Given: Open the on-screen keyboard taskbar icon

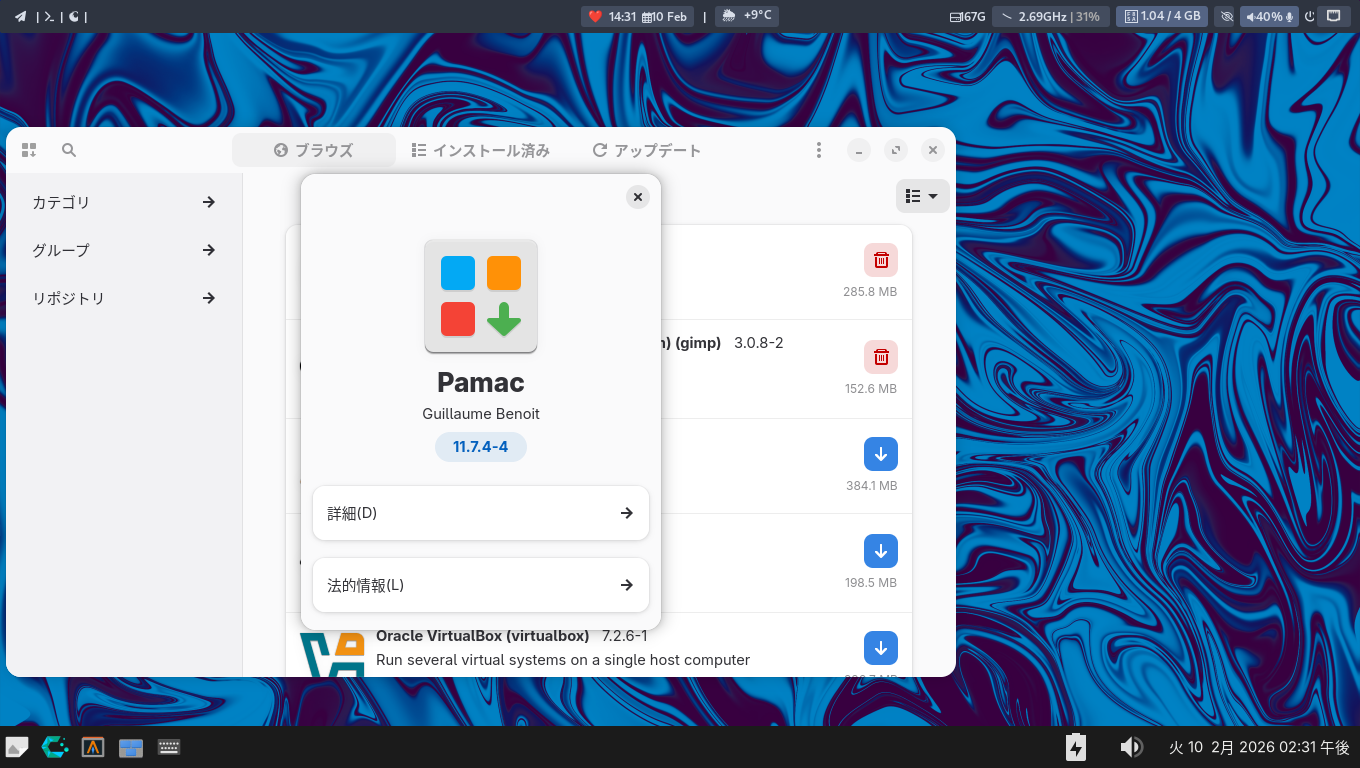Looking at the screenshot, I should (x=169, y=747).
